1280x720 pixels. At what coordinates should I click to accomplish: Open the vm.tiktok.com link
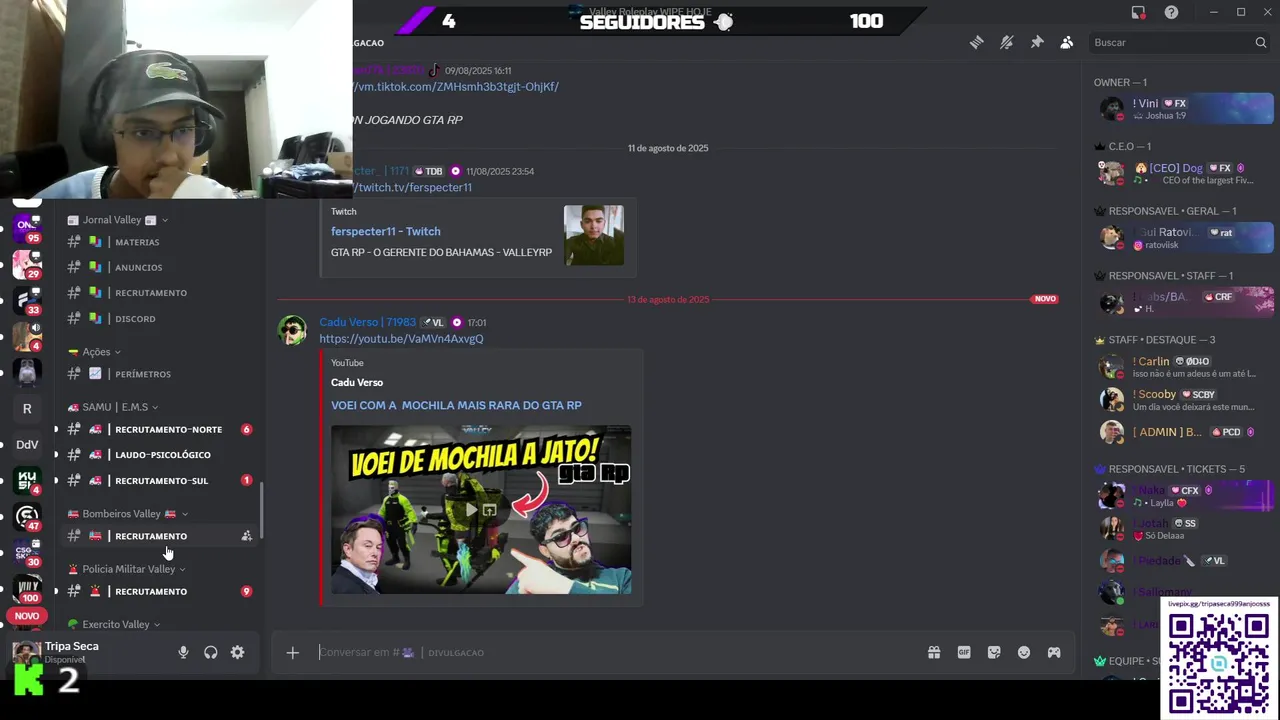click(x=455, y=87)
